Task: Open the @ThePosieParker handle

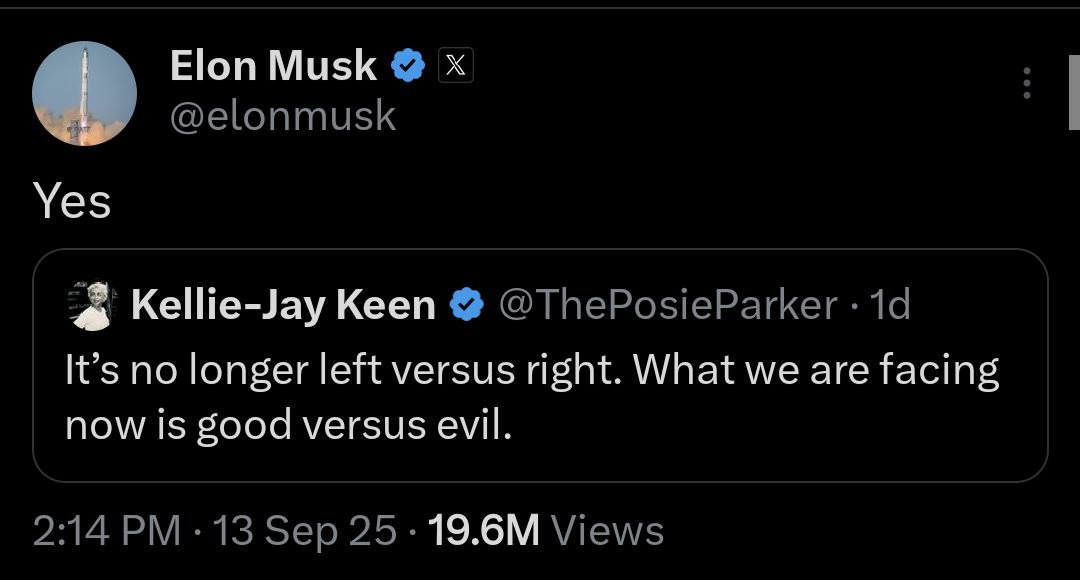Action: (x=667, y=305)
